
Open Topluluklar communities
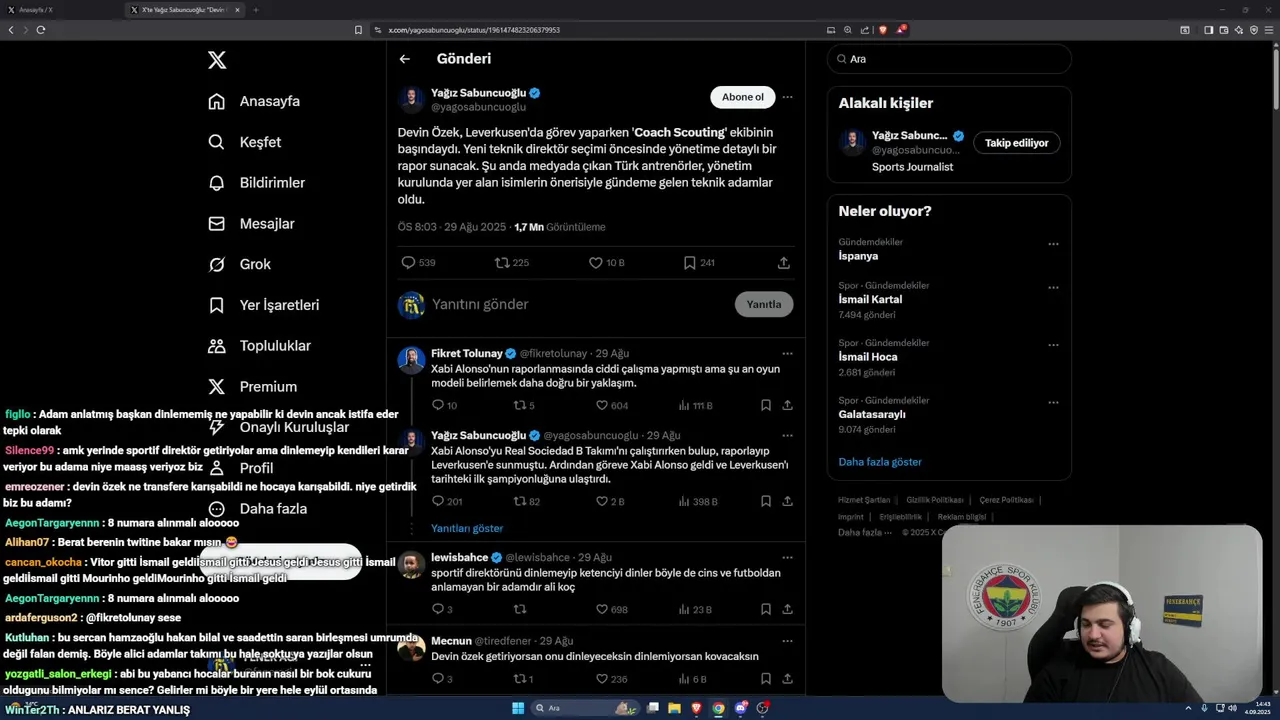click(x=259, y=346)
